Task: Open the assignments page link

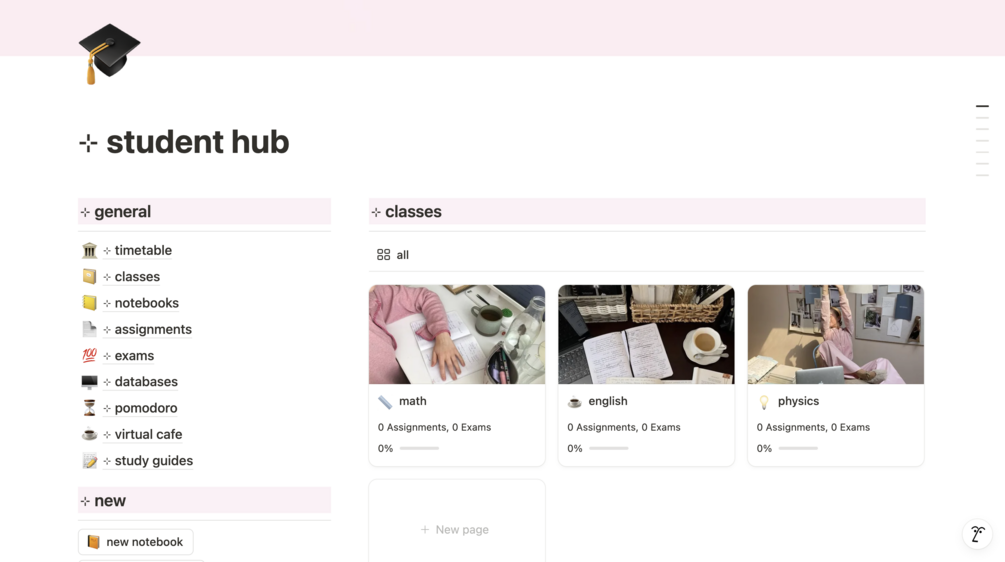Action: pos(153,329)
